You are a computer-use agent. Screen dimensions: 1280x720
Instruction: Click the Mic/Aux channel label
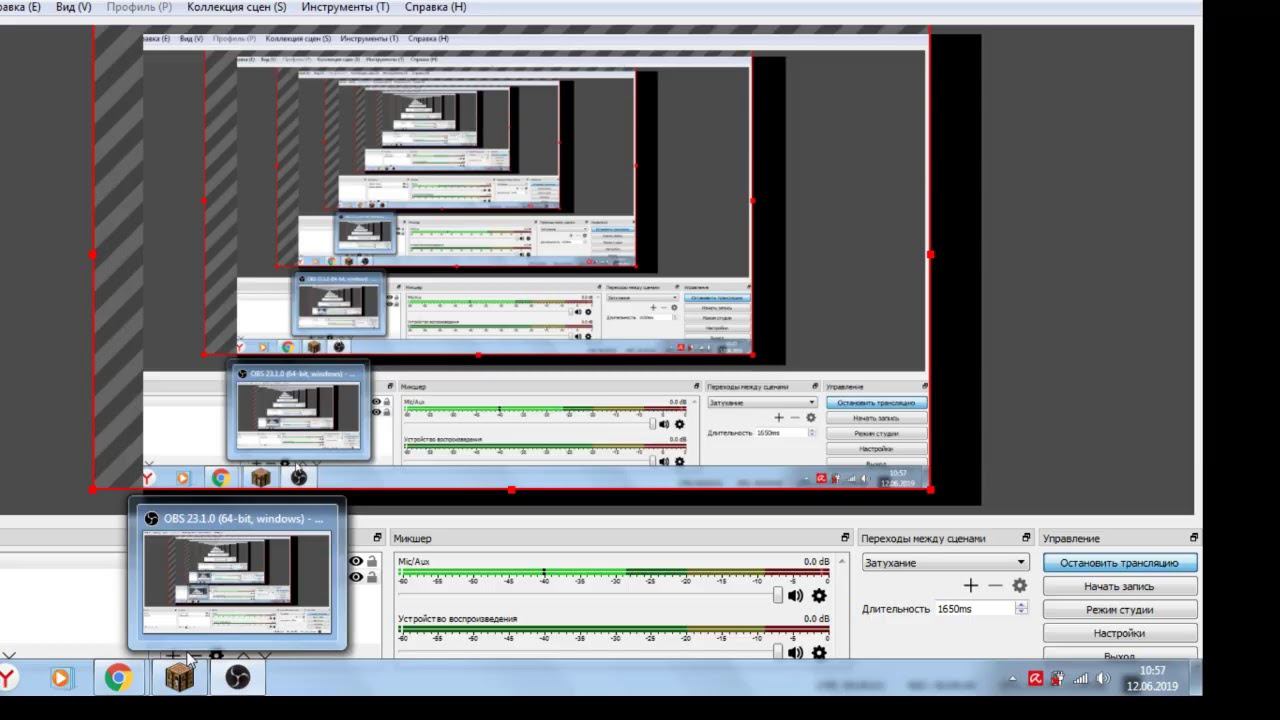click(414, 562)
